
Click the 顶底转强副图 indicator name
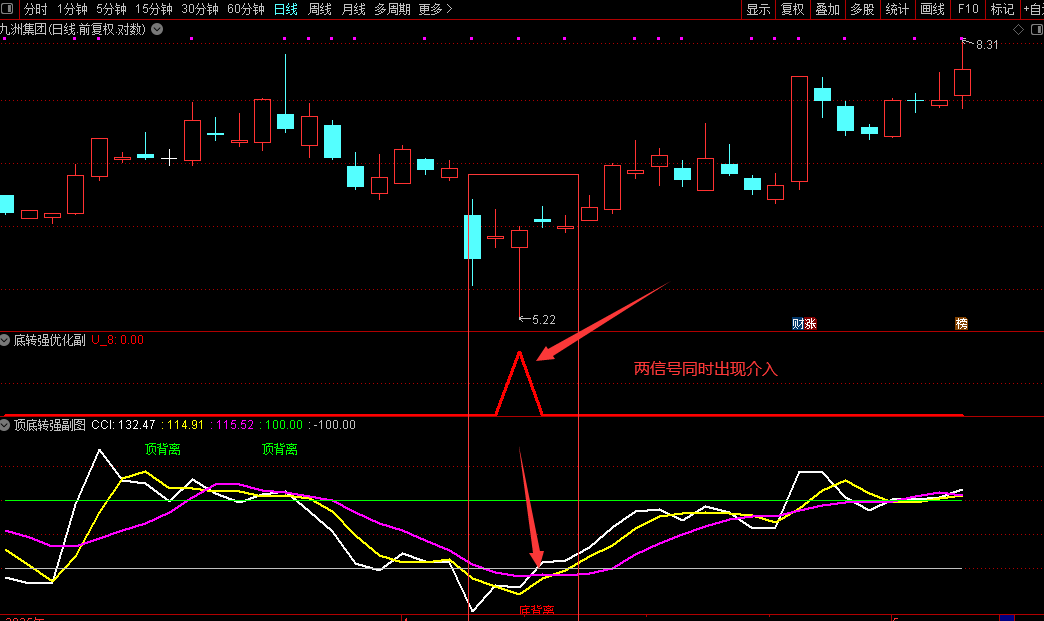pos(49,425)
